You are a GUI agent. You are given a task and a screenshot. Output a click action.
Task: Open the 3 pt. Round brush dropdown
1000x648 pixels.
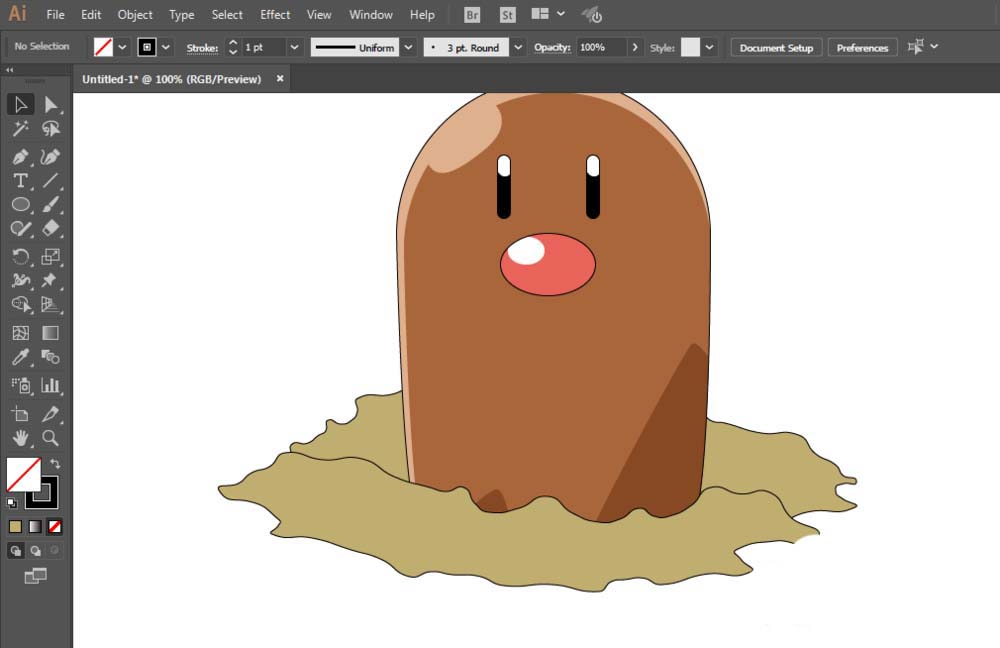518,47
